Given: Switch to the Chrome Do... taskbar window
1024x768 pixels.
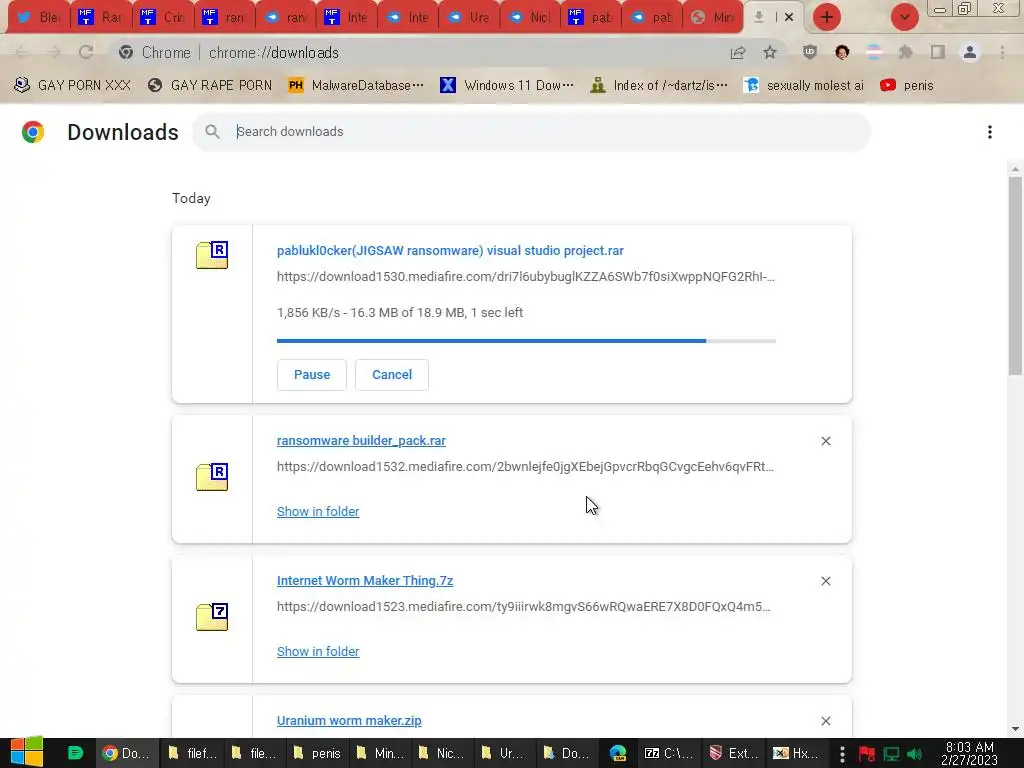Looking at the screenshot, I should pyautogui.click(x=127, y=753).
